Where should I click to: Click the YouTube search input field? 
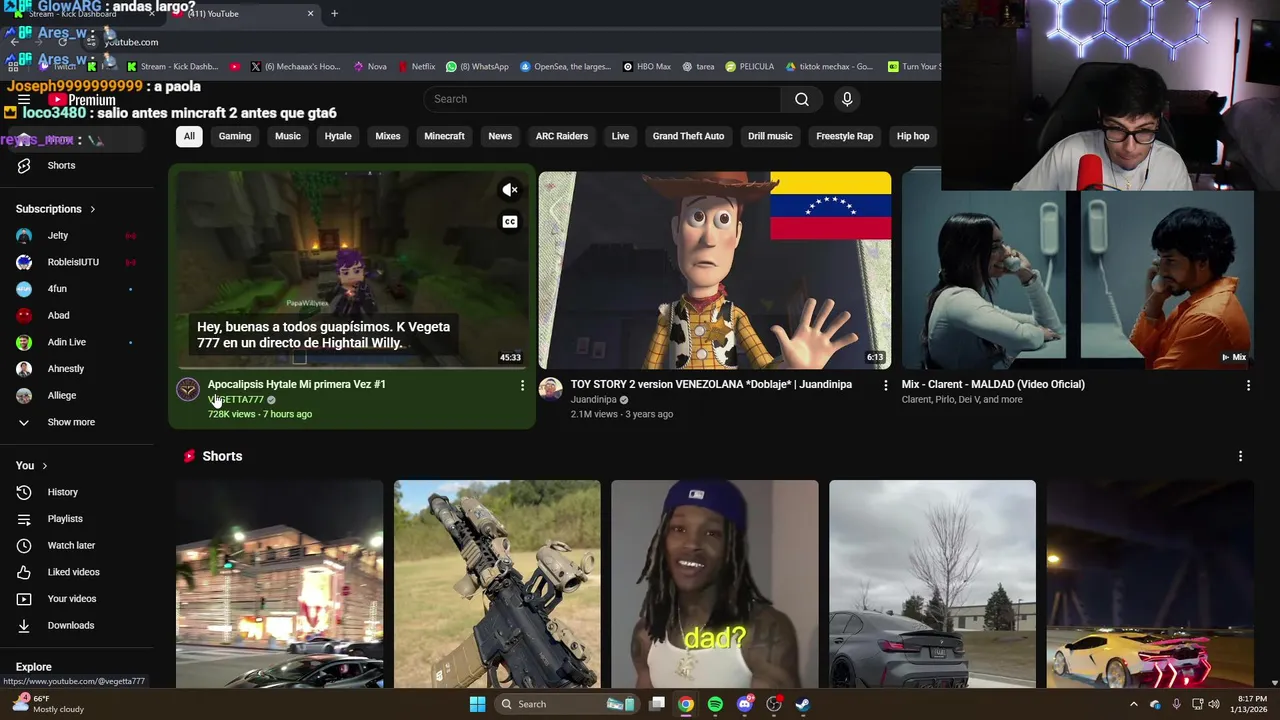click(x=602, y=99)
